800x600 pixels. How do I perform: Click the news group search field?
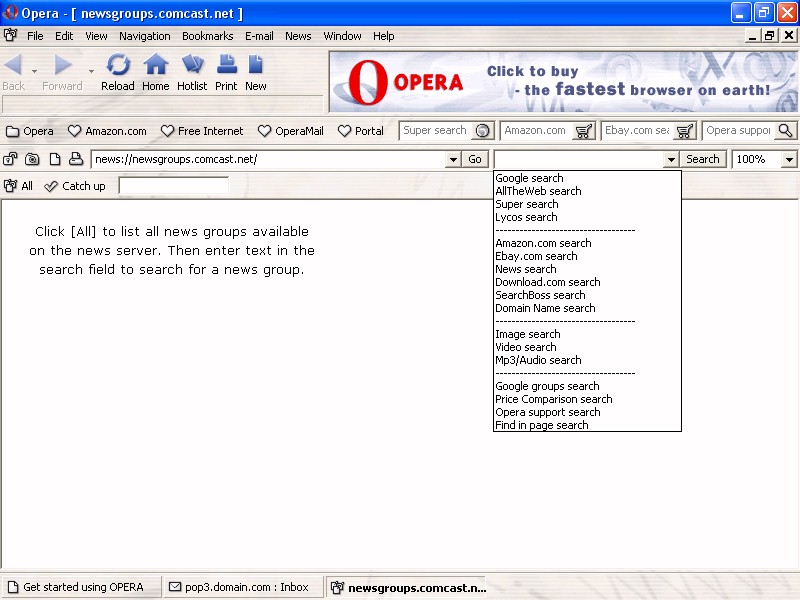click(x=173, y=186)
